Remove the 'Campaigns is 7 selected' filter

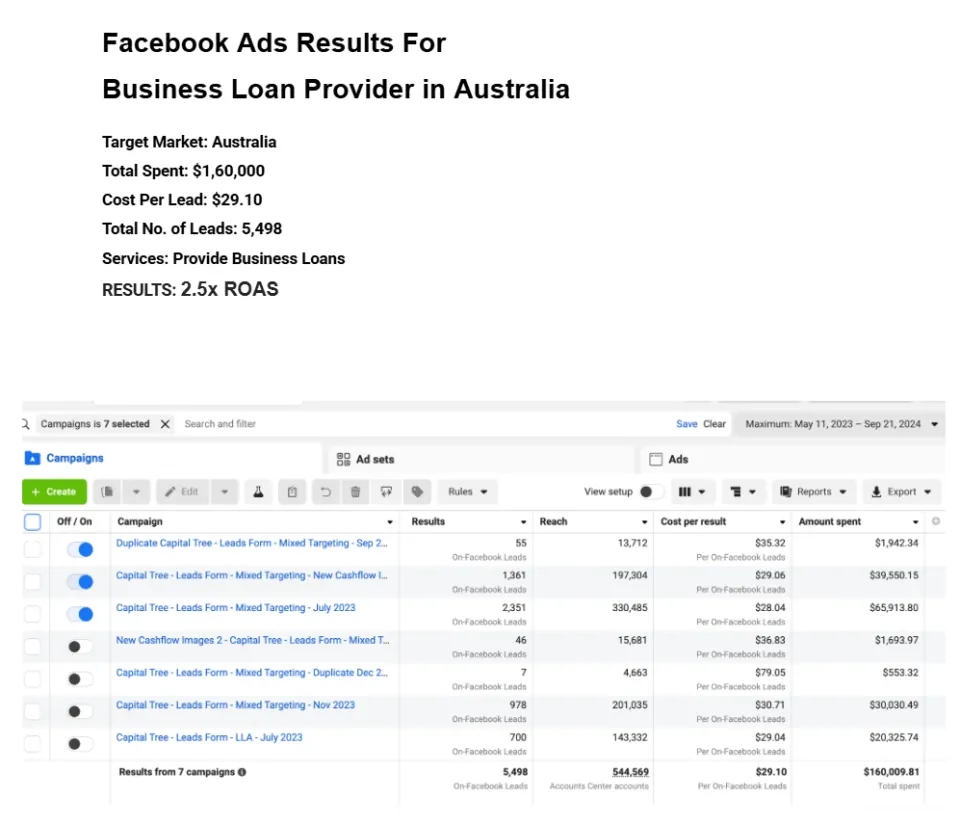pos(165,424)
